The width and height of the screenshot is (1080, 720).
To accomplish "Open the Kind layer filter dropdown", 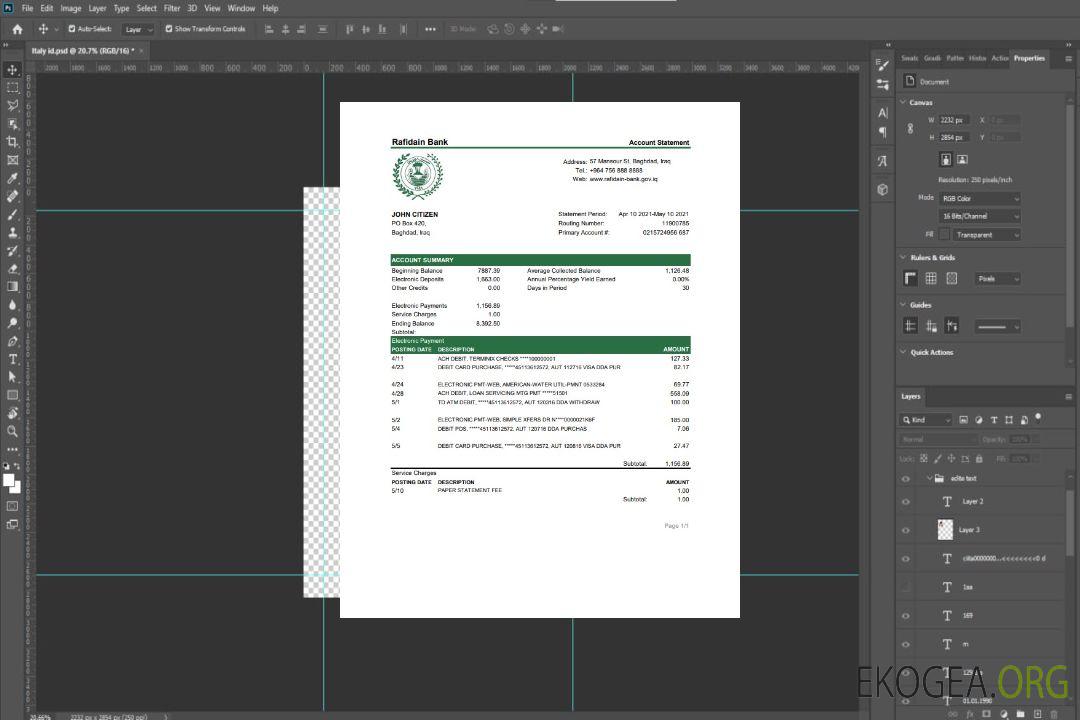I will [x=926, y=420].
